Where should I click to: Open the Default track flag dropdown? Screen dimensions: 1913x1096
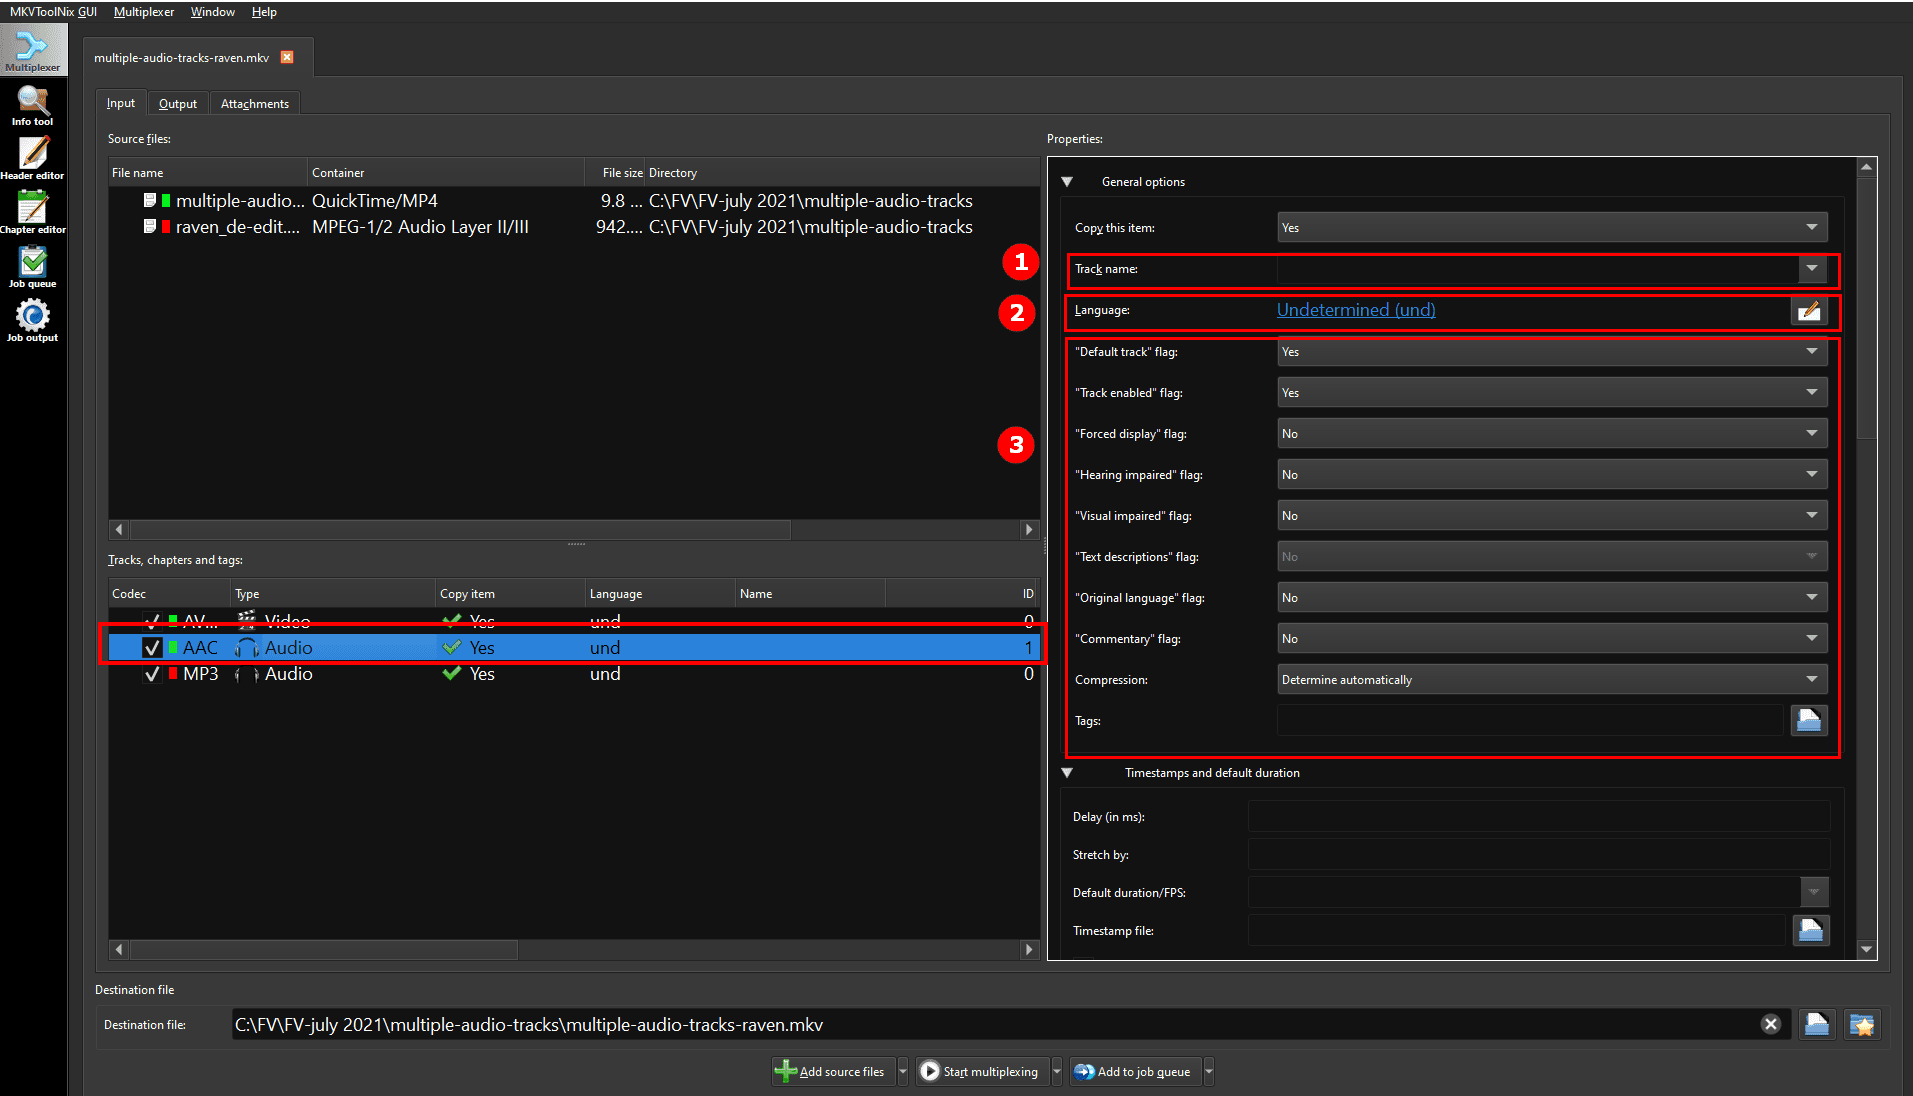tap(1552, 351)
